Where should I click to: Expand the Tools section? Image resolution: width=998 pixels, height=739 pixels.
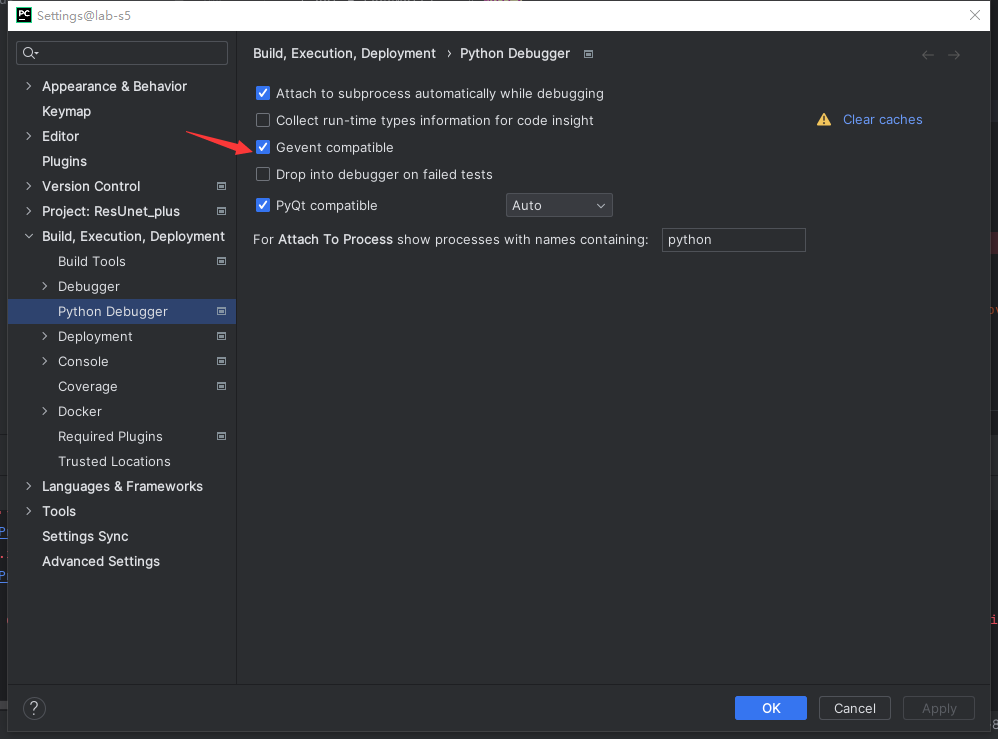(x=29, y=511)
